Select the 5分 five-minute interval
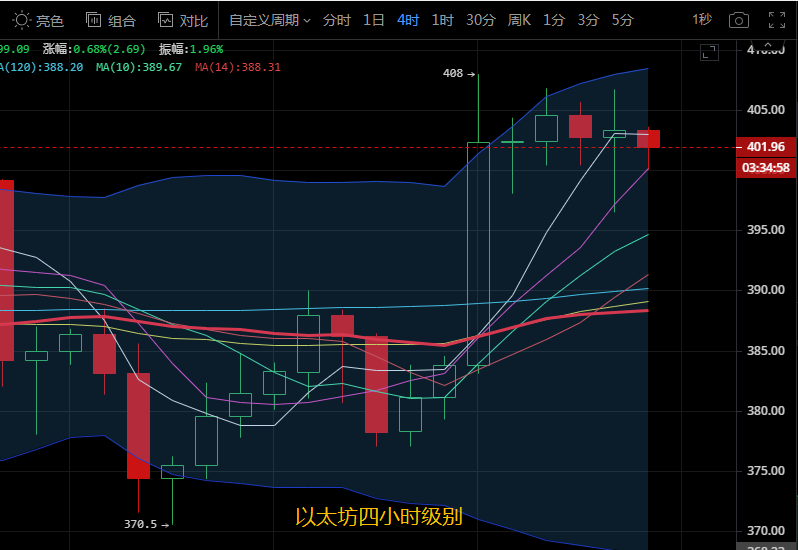Screen dimensions: 798x550 pyautogui.click(x=622, y=20)
